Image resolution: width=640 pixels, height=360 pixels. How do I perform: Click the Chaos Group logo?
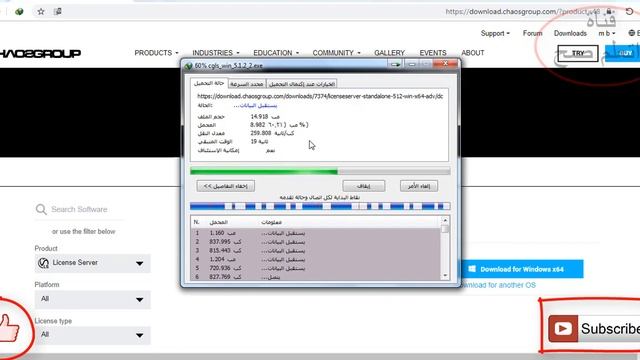40,53
